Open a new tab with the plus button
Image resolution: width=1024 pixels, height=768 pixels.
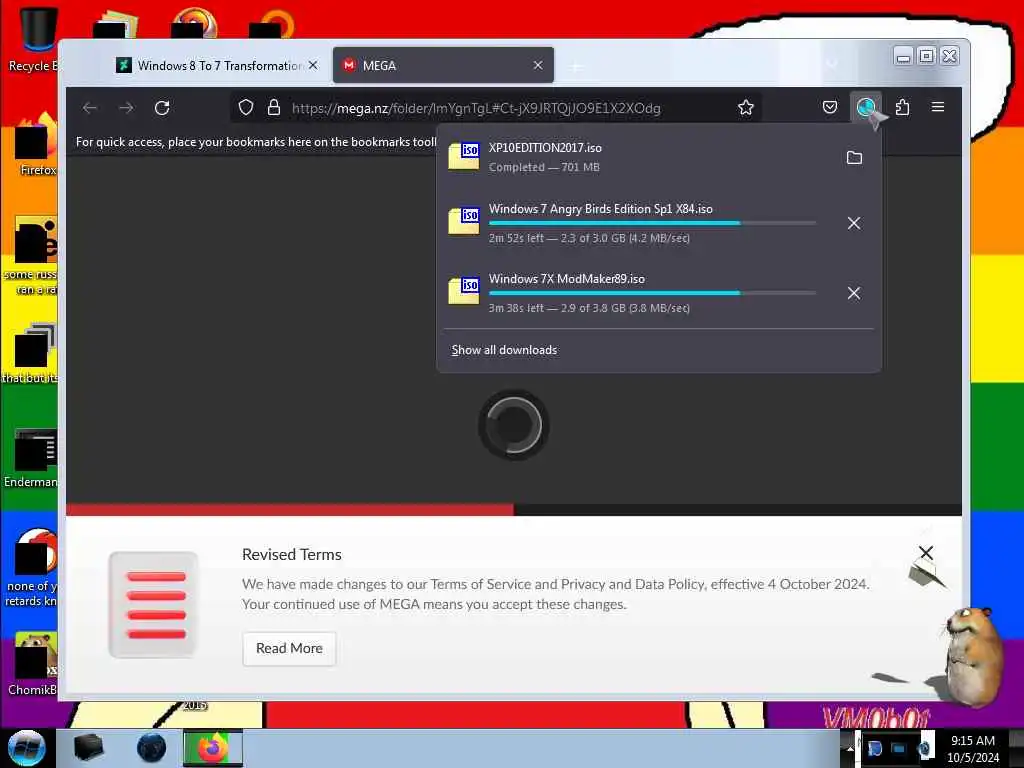click(575, 66)
